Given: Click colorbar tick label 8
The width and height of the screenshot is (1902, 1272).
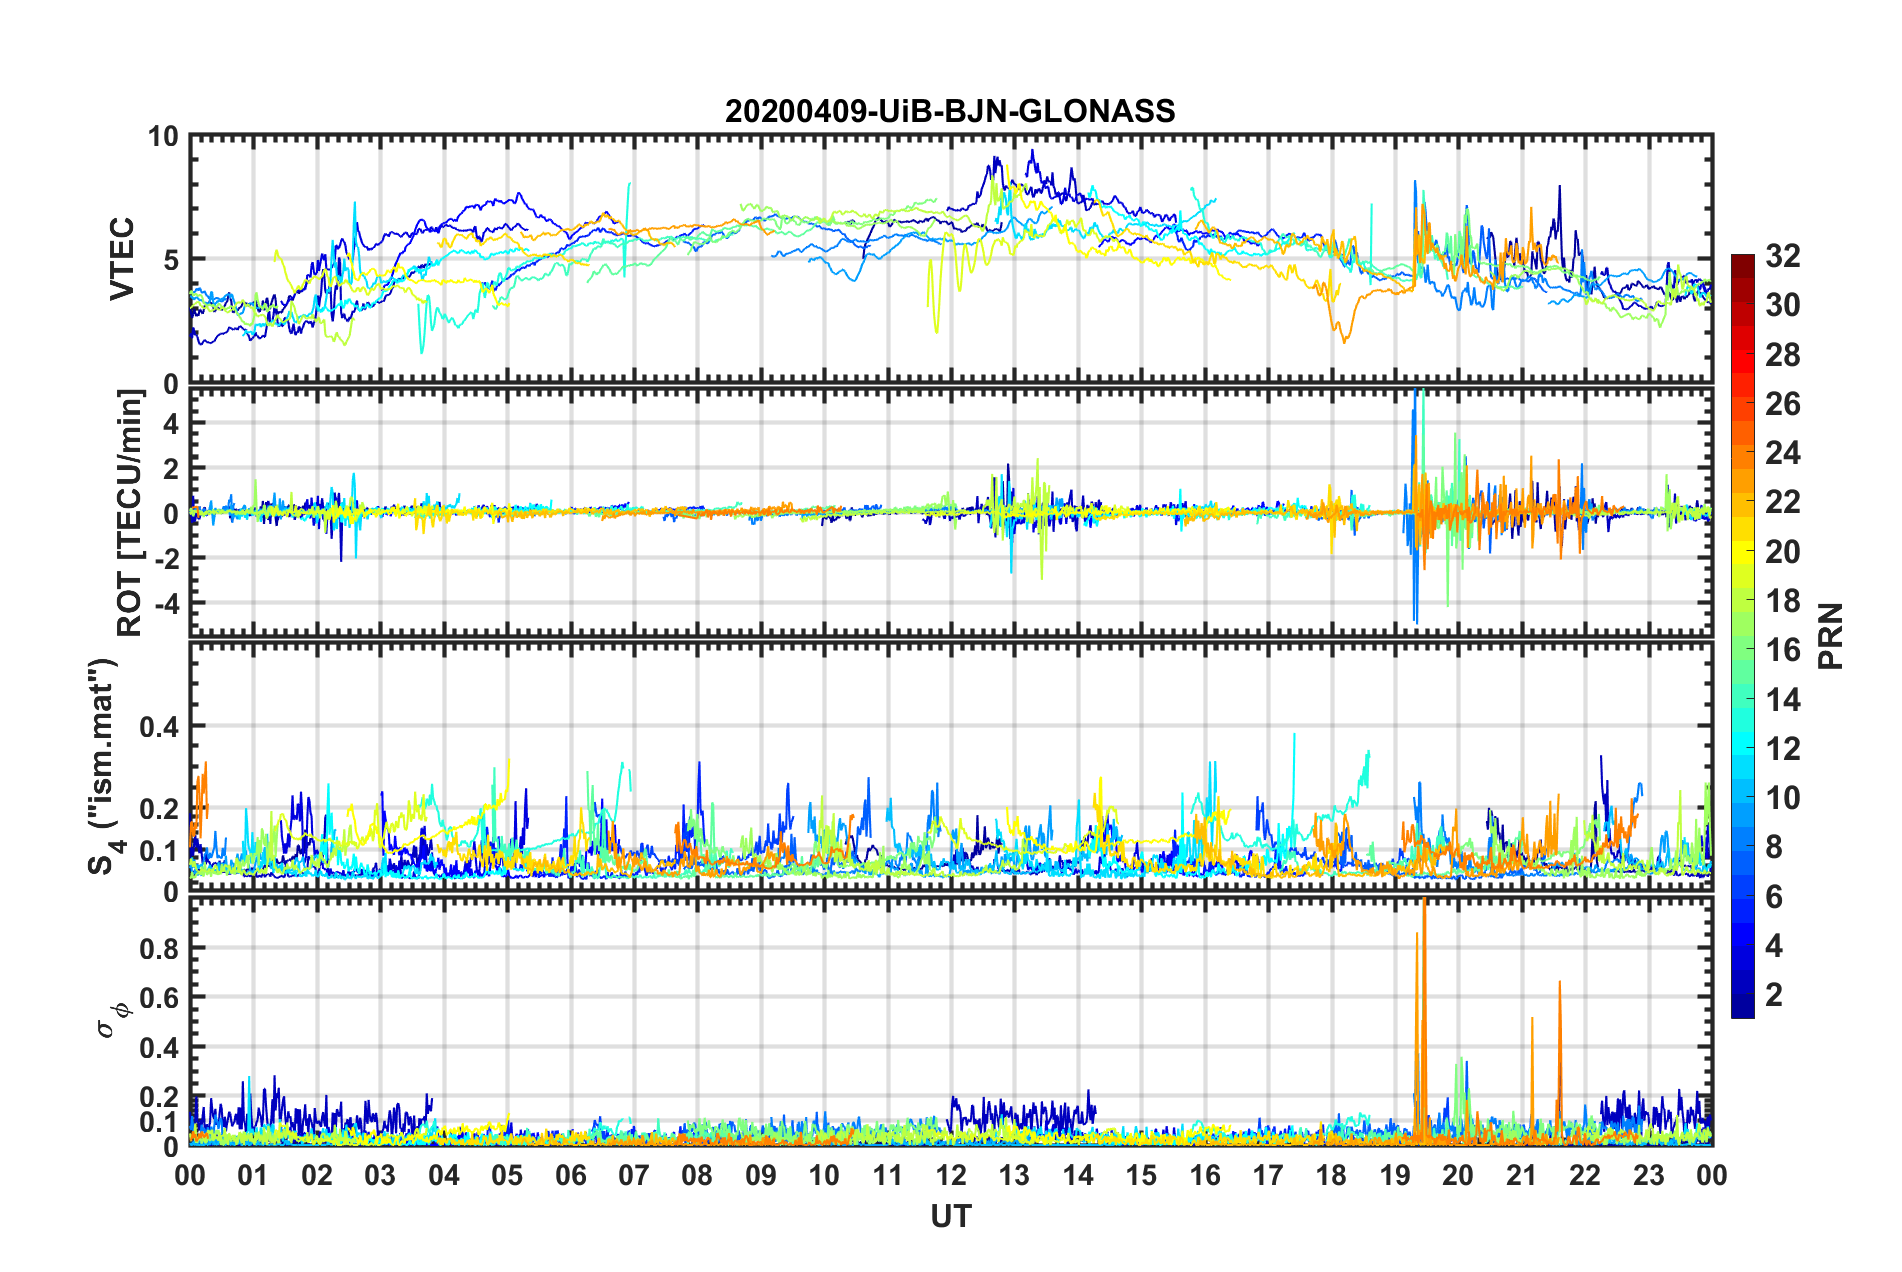Looking at the screenshot, I should (1774, 847).
